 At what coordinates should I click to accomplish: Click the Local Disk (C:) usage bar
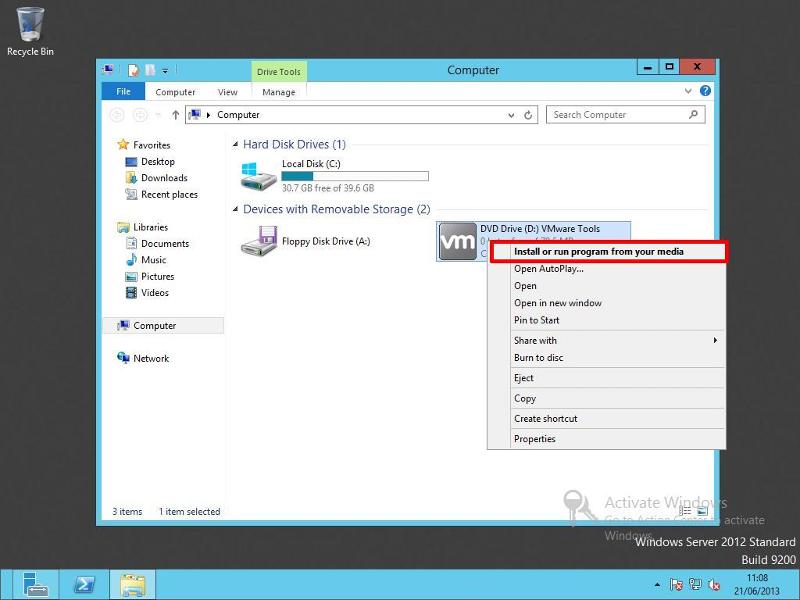pyautogui.click(x=355, y=176)
